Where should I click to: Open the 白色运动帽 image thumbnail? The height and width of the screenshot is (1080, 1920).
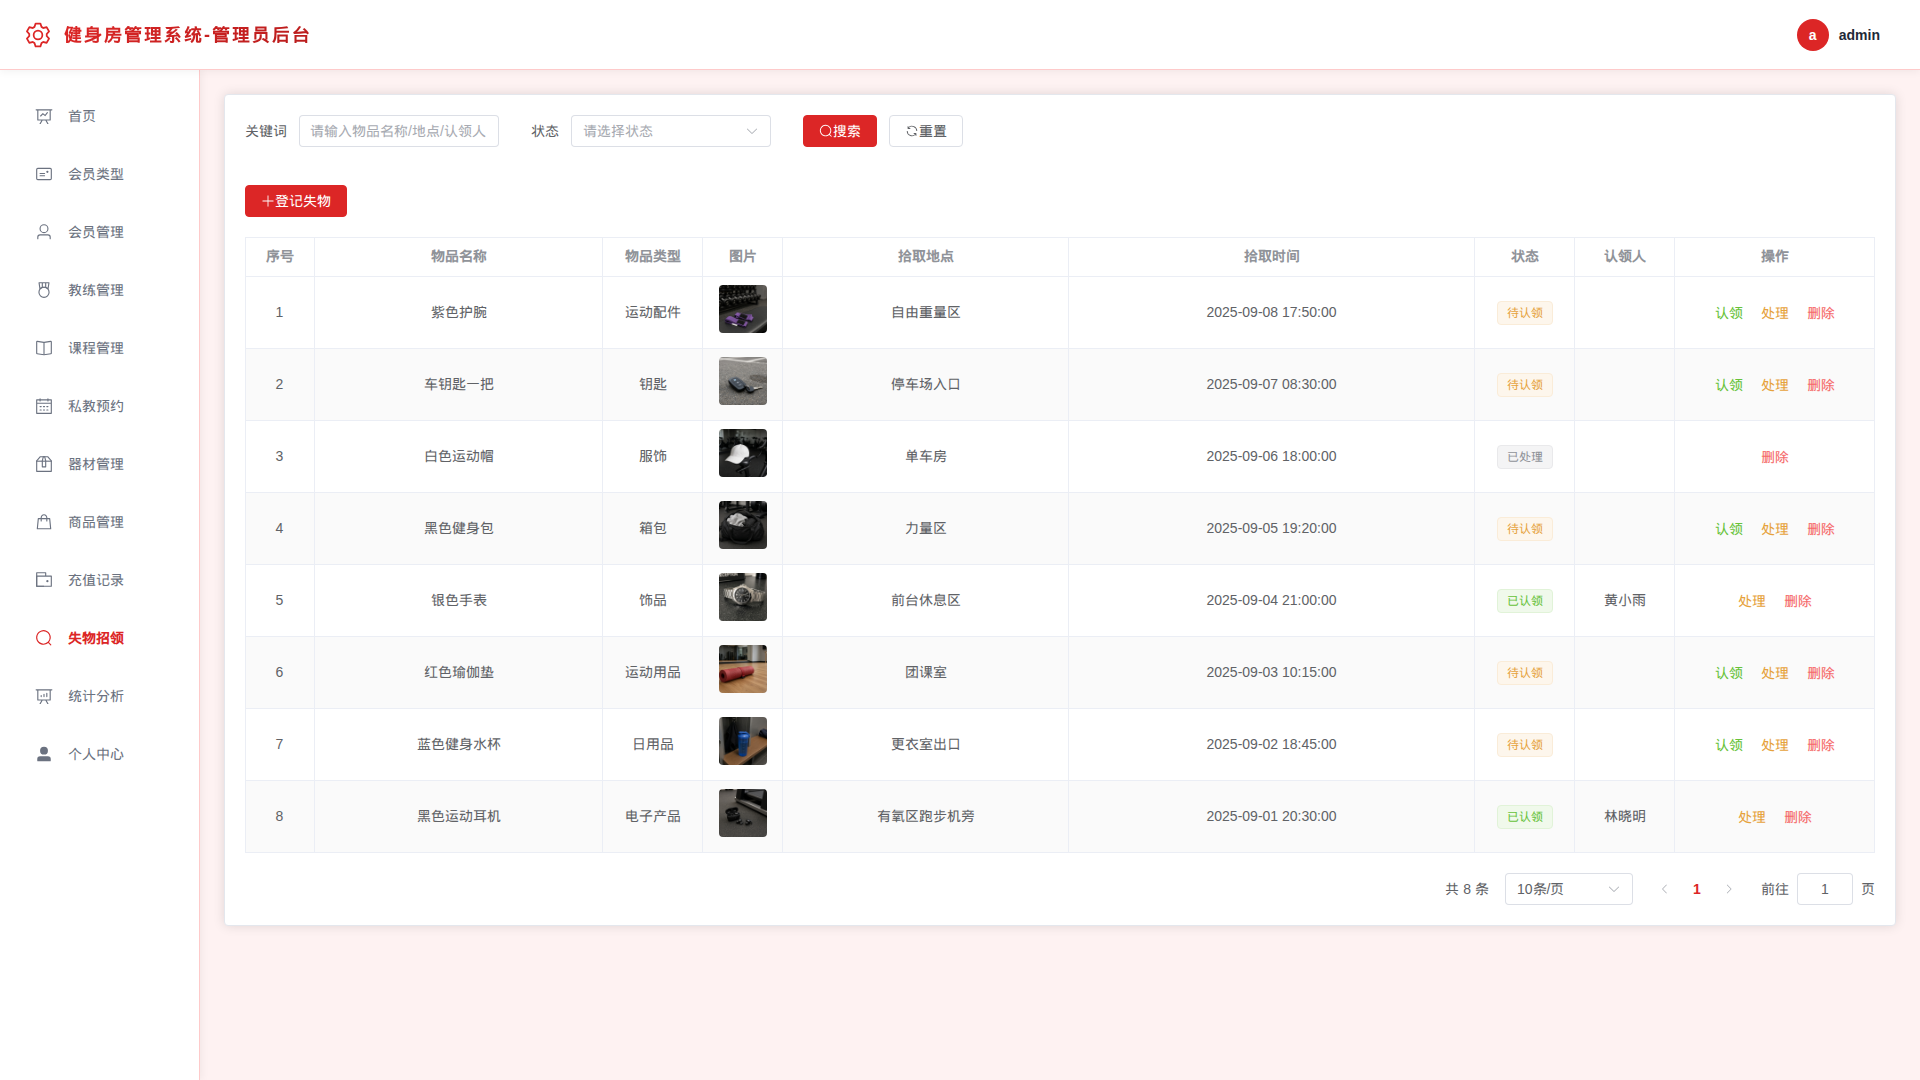pos(743,453)
